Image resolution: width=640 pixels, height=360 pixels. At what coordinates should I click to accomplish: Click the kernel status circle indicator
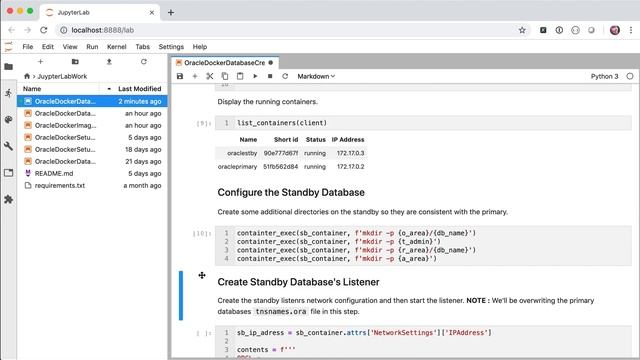(x=630, y=76)
